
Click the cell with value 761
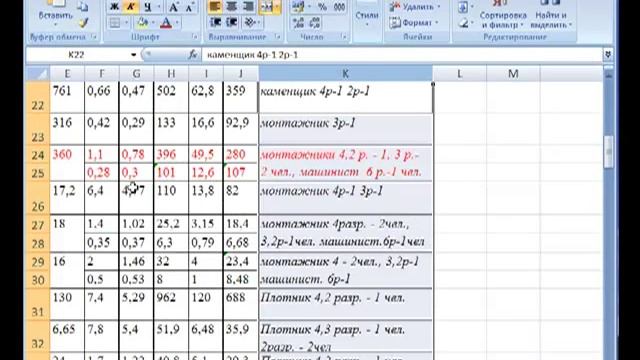point(67,97)
